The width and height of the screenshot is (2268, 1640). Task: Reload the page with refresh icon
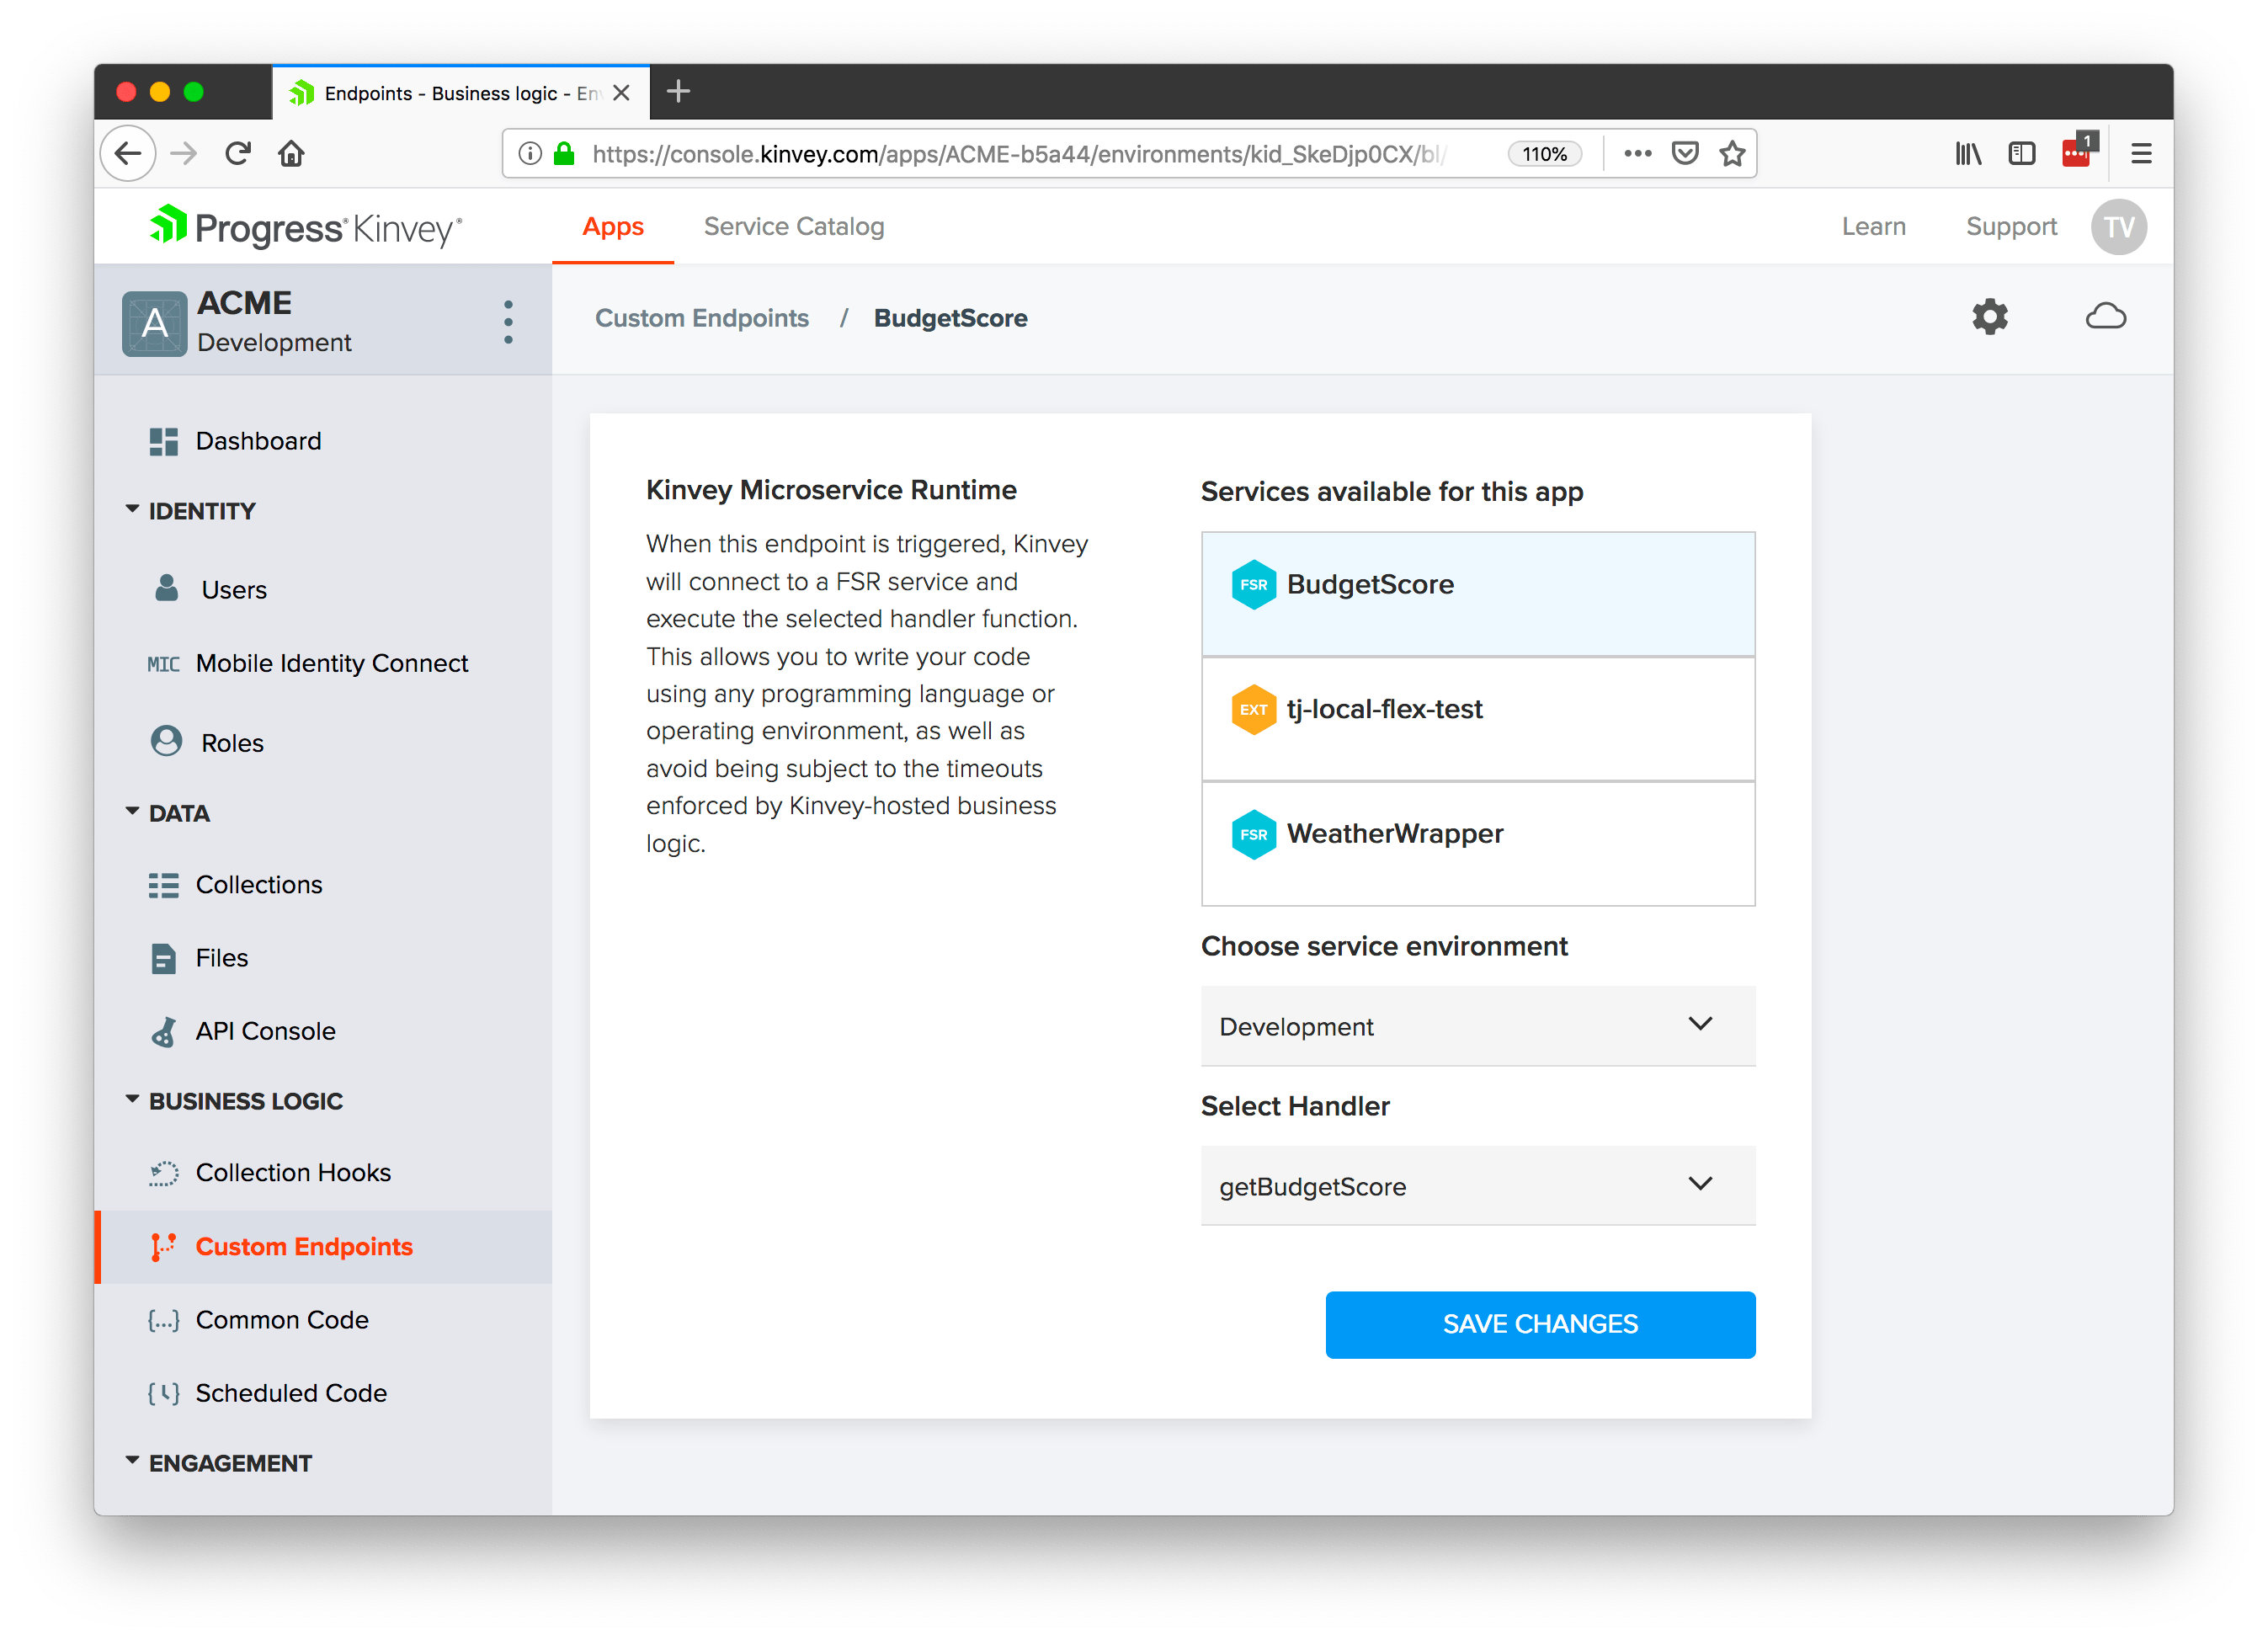(238, 153)
